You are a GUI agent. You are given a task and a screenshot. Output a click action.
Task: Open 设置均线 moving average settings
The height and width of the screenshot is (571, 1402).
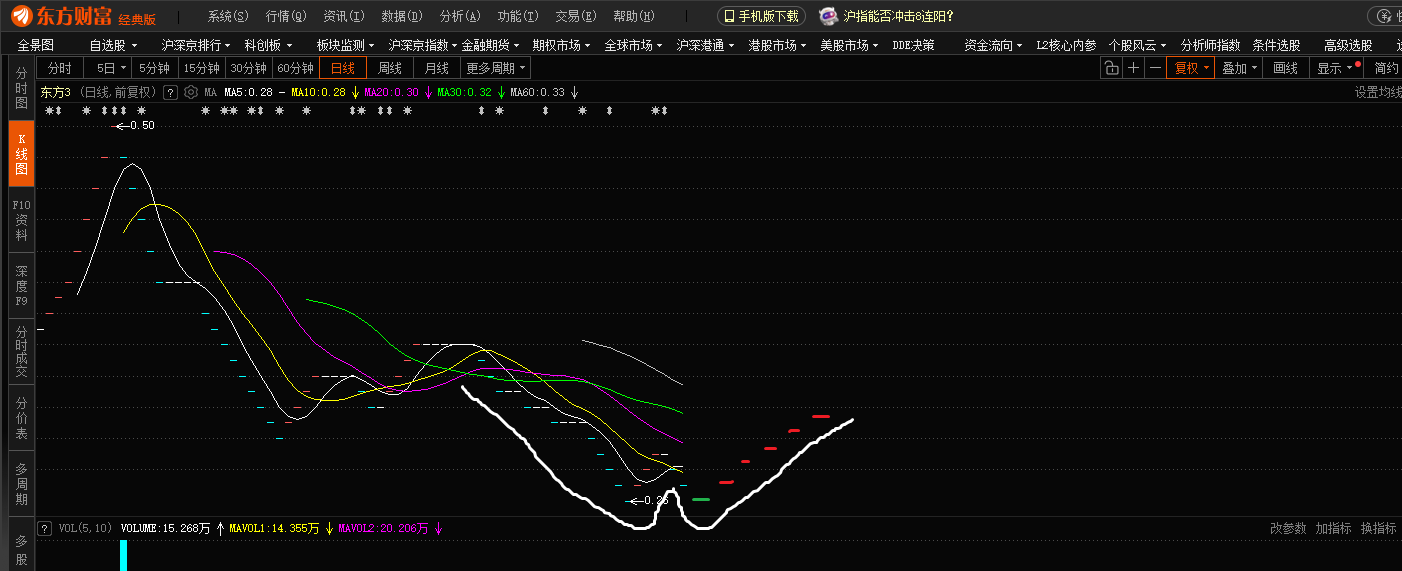(1378, 92)
